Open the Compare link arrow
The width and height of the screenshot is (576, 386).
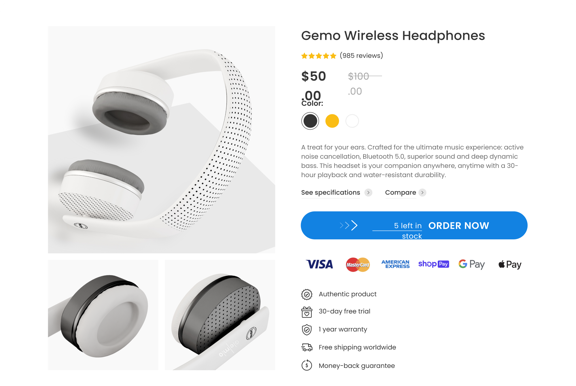click(x=422, y=192)
